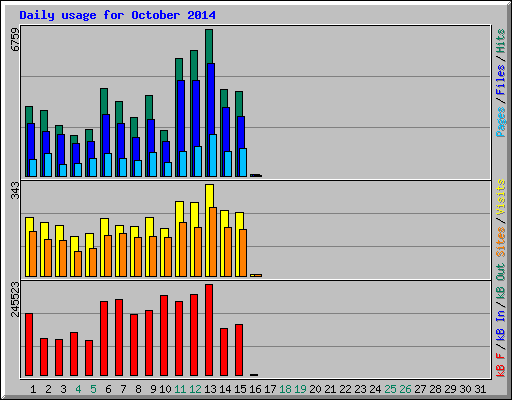Viewport: 512px width, 400px height.
Task: Click day 31 on the x-axis
Action: pos(480,389)
